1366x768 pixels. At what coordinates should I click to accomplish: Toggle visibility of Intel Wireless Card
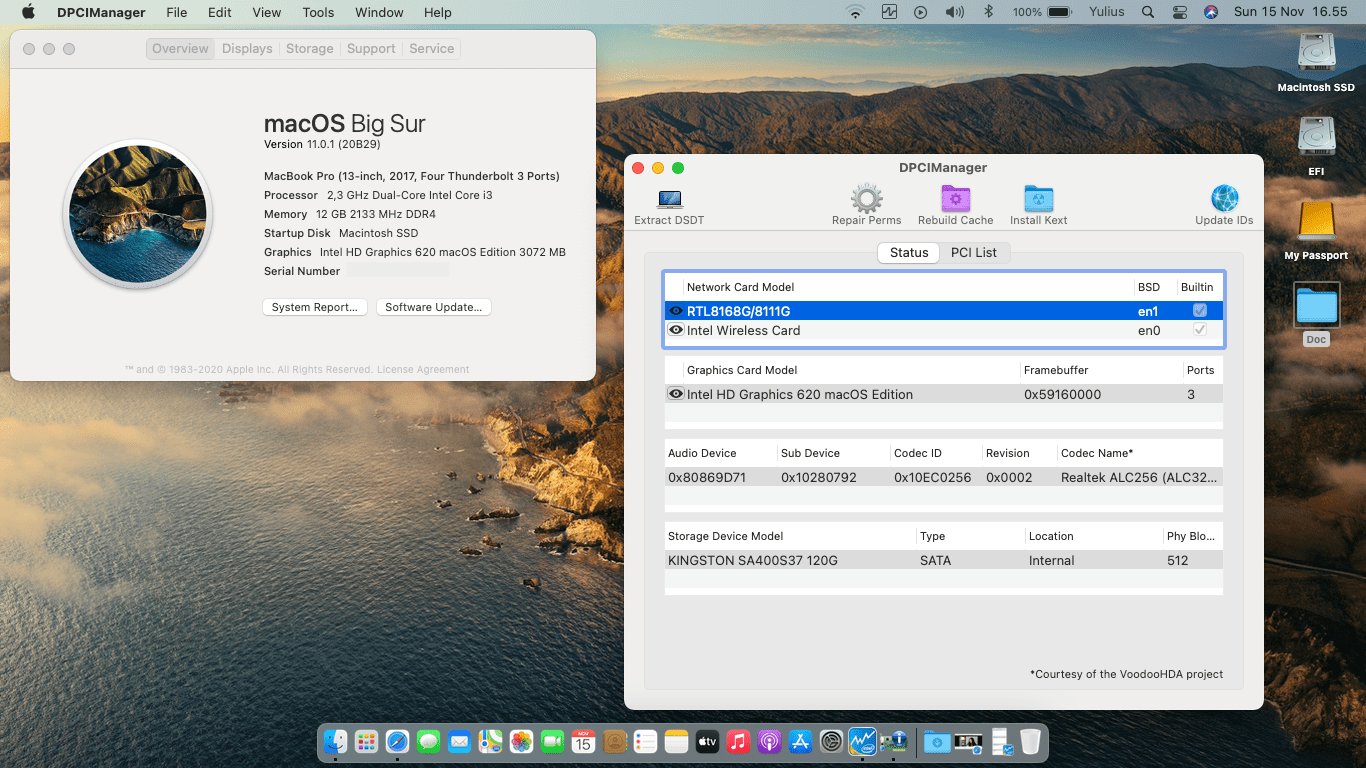click(676, 330)
